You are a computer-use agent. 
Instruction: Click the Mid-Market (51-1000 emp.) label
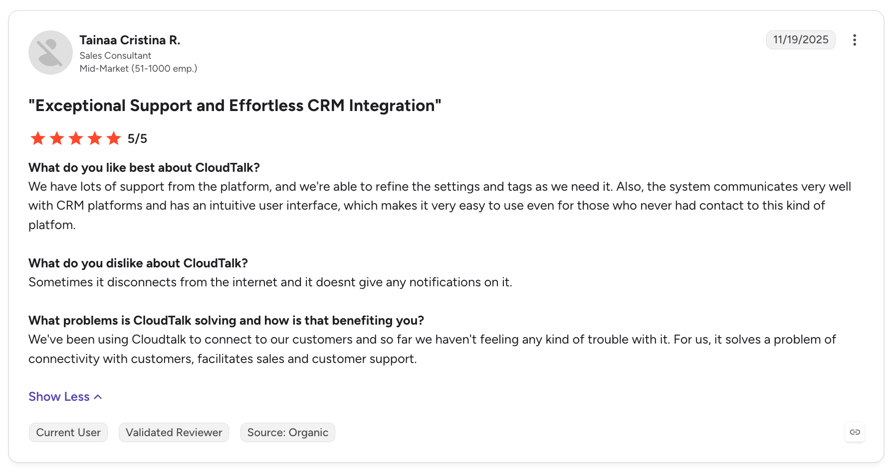pyautogui.click(x=138, y=68)
